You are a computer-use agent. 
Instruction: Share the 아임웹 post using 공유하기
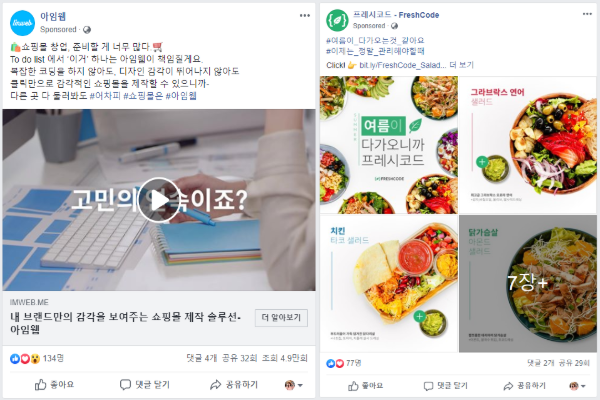[234, 384]
